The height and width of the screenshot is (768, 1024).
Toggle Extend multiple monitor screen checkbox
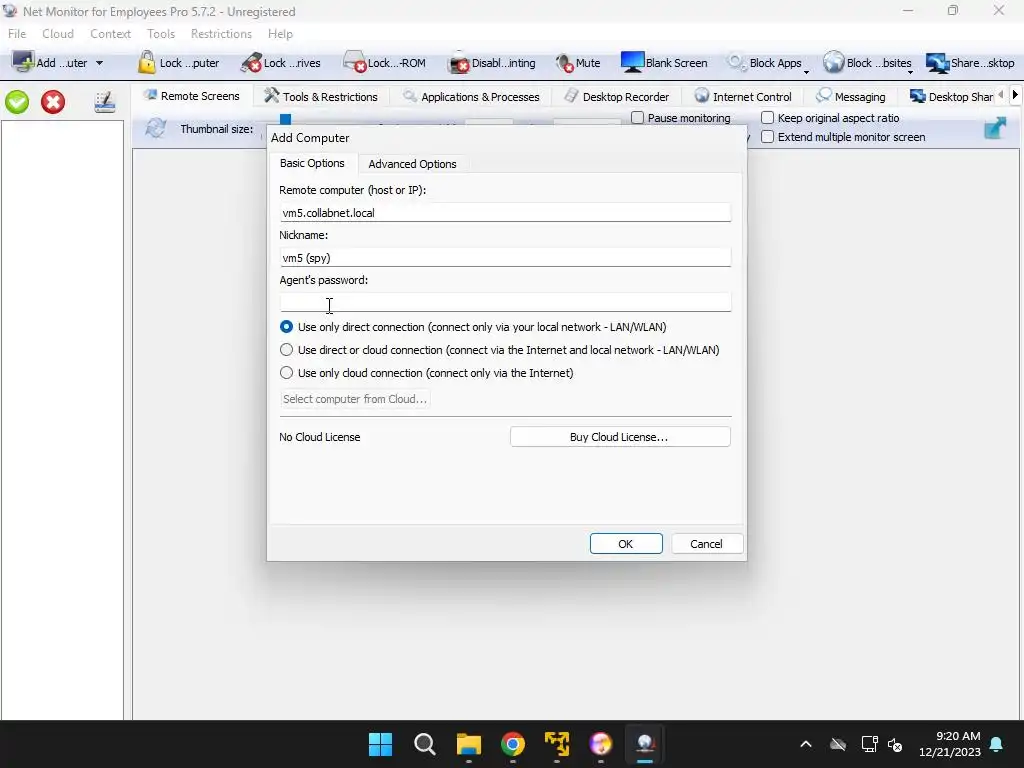click(x=767, y=136)
